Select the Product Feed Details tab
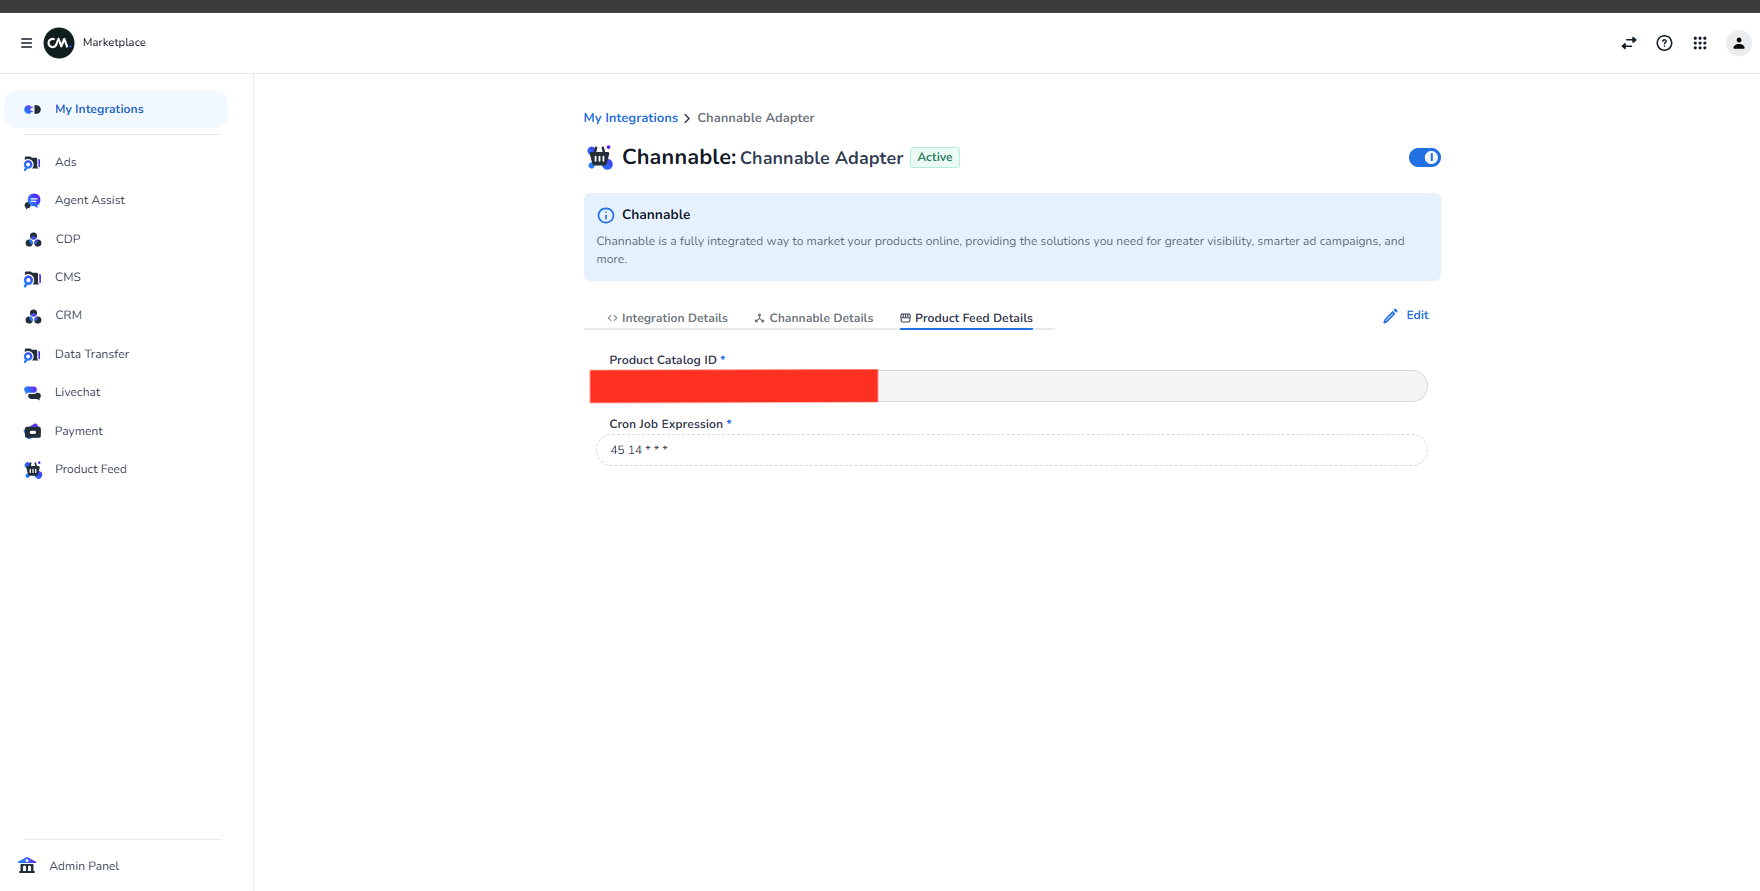The width and height of the screenshot is (1760, 891). 966,318
